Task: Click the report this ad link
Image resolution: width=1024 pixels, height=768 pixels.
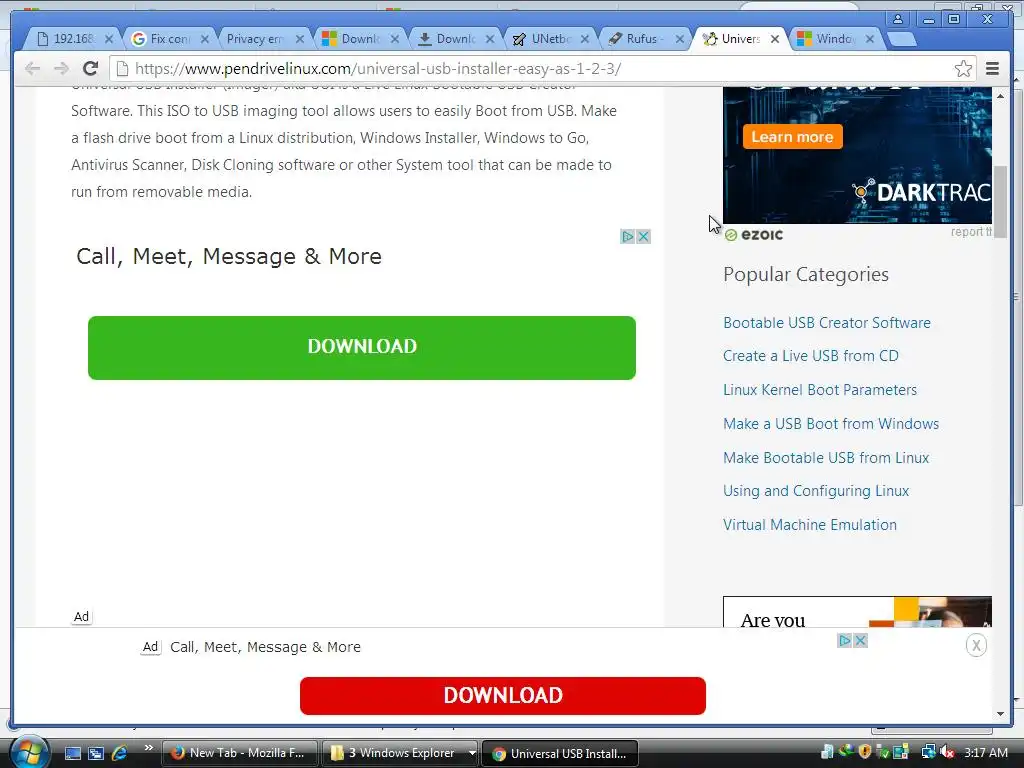Action: [971, 232]
